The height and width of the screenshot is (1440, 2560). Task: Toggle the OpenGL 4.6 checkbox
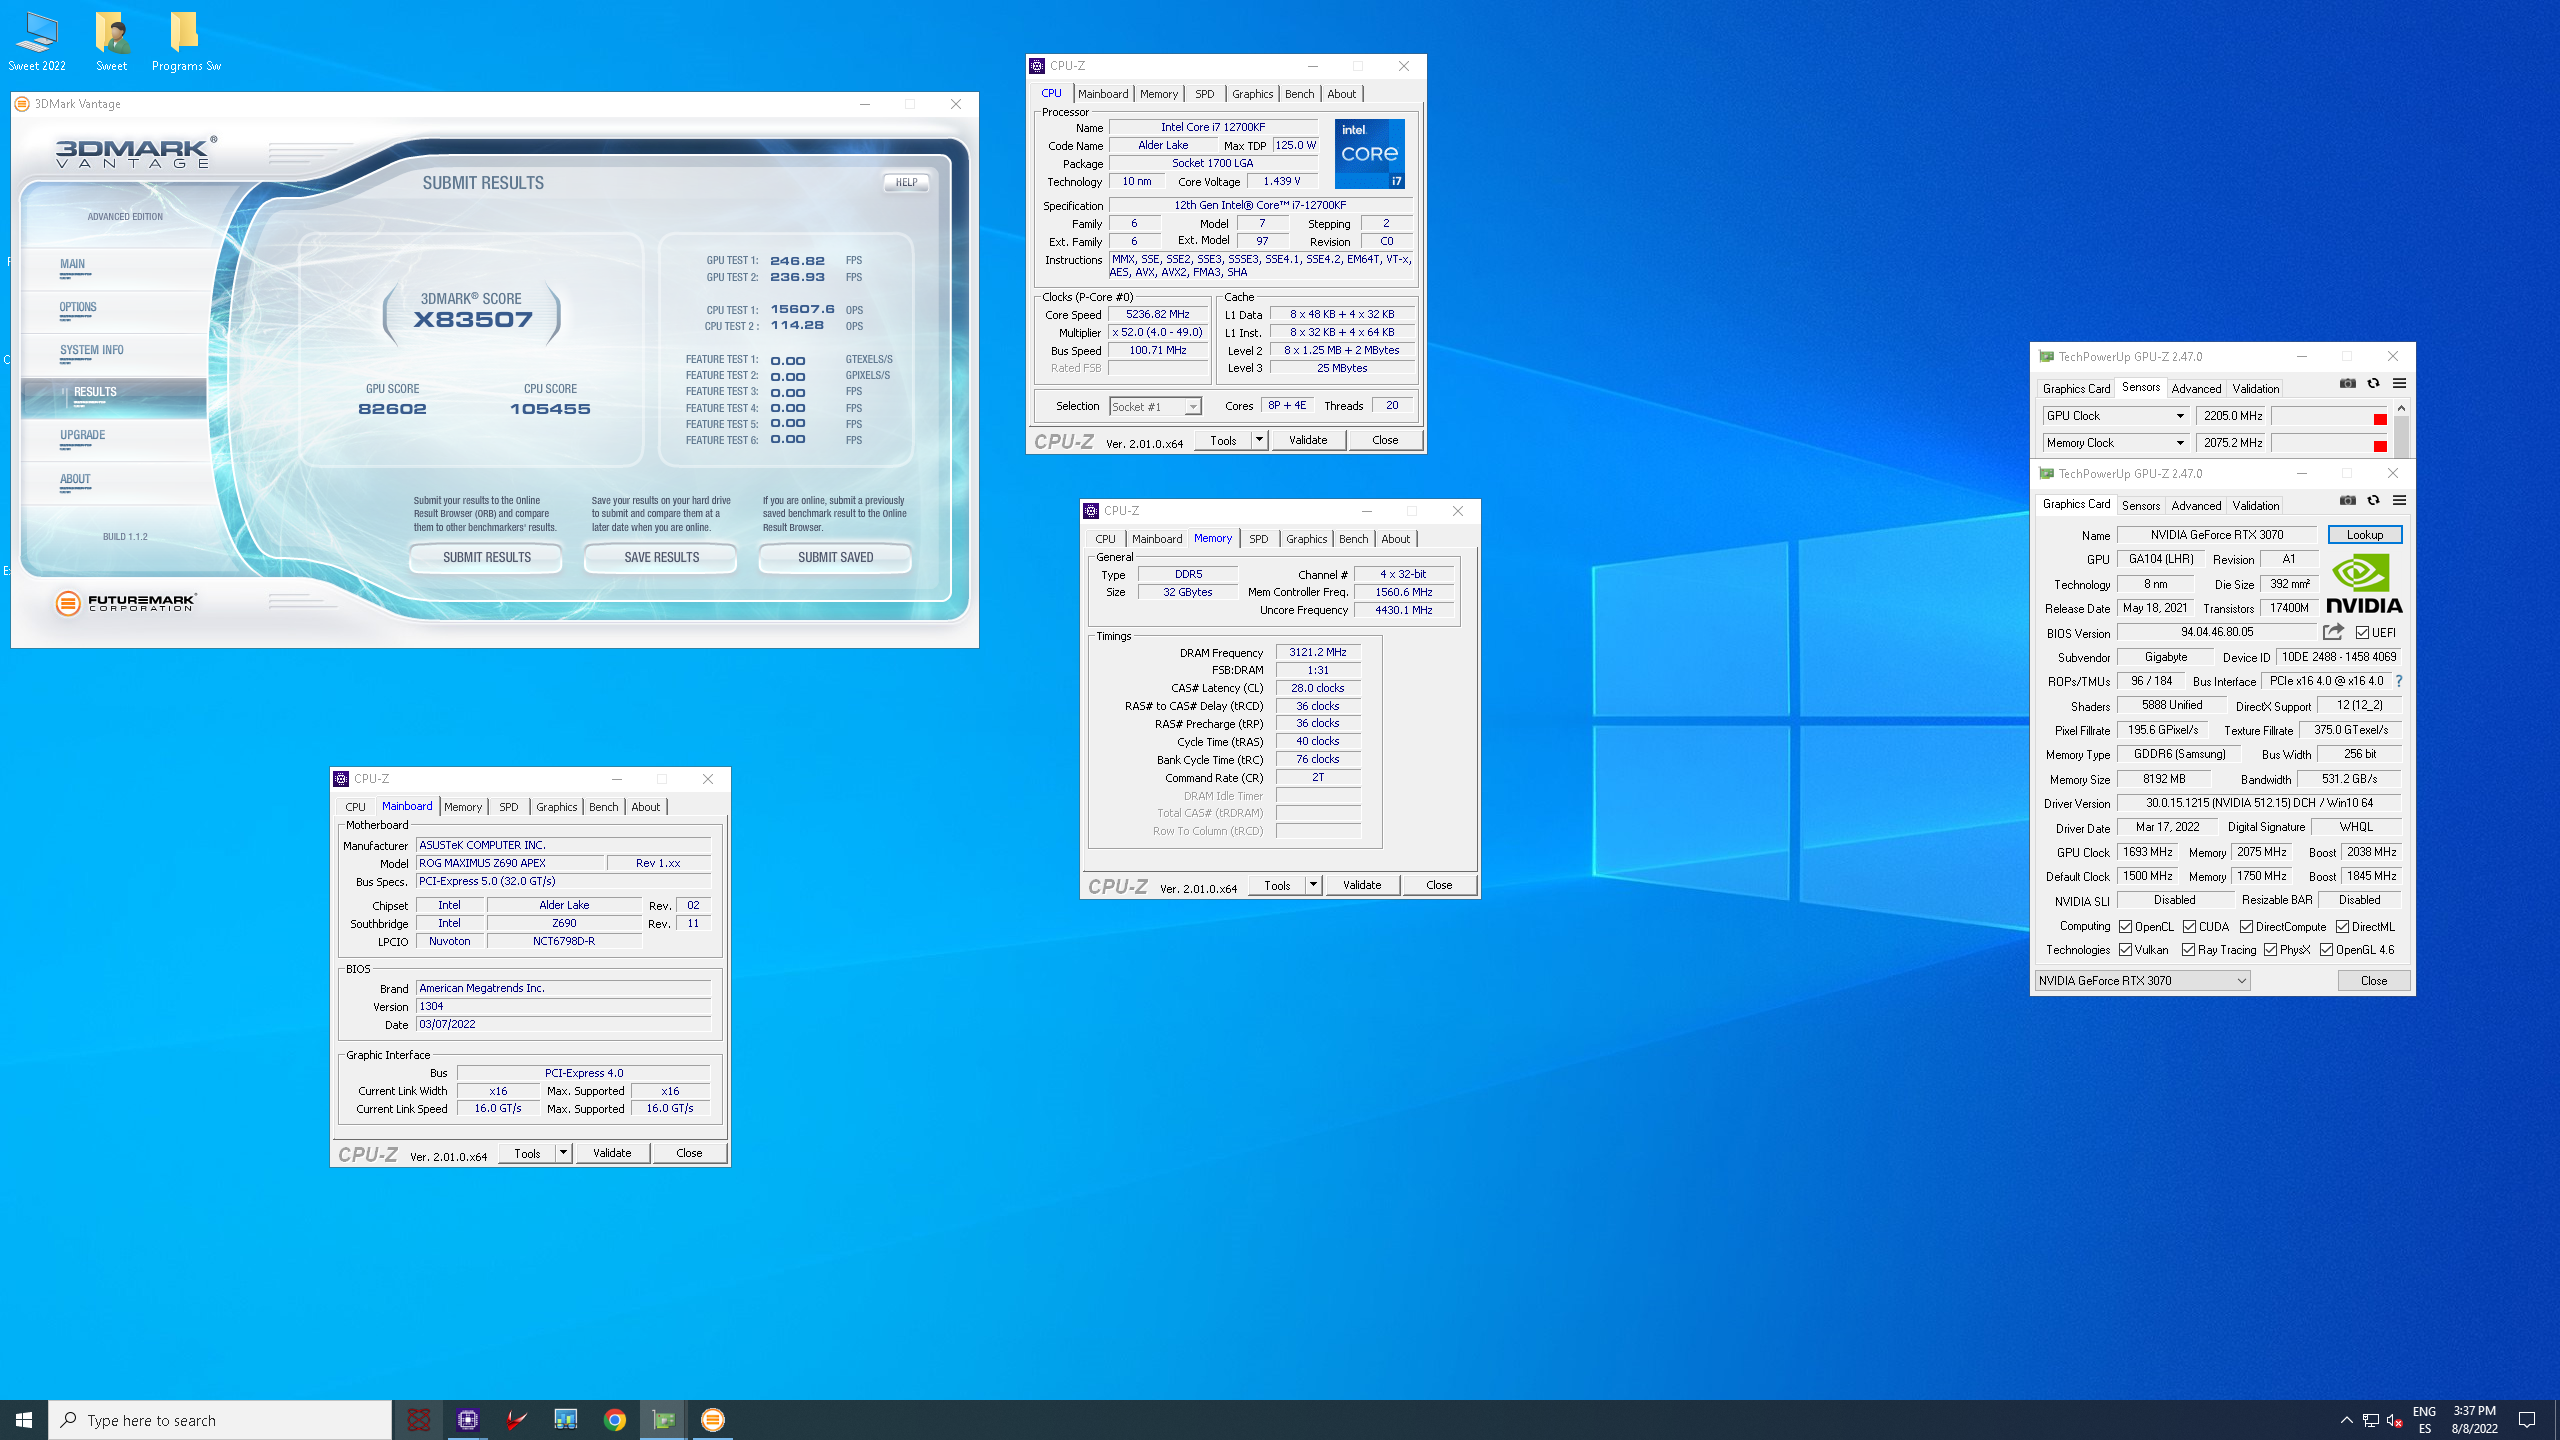(2327, 950)
